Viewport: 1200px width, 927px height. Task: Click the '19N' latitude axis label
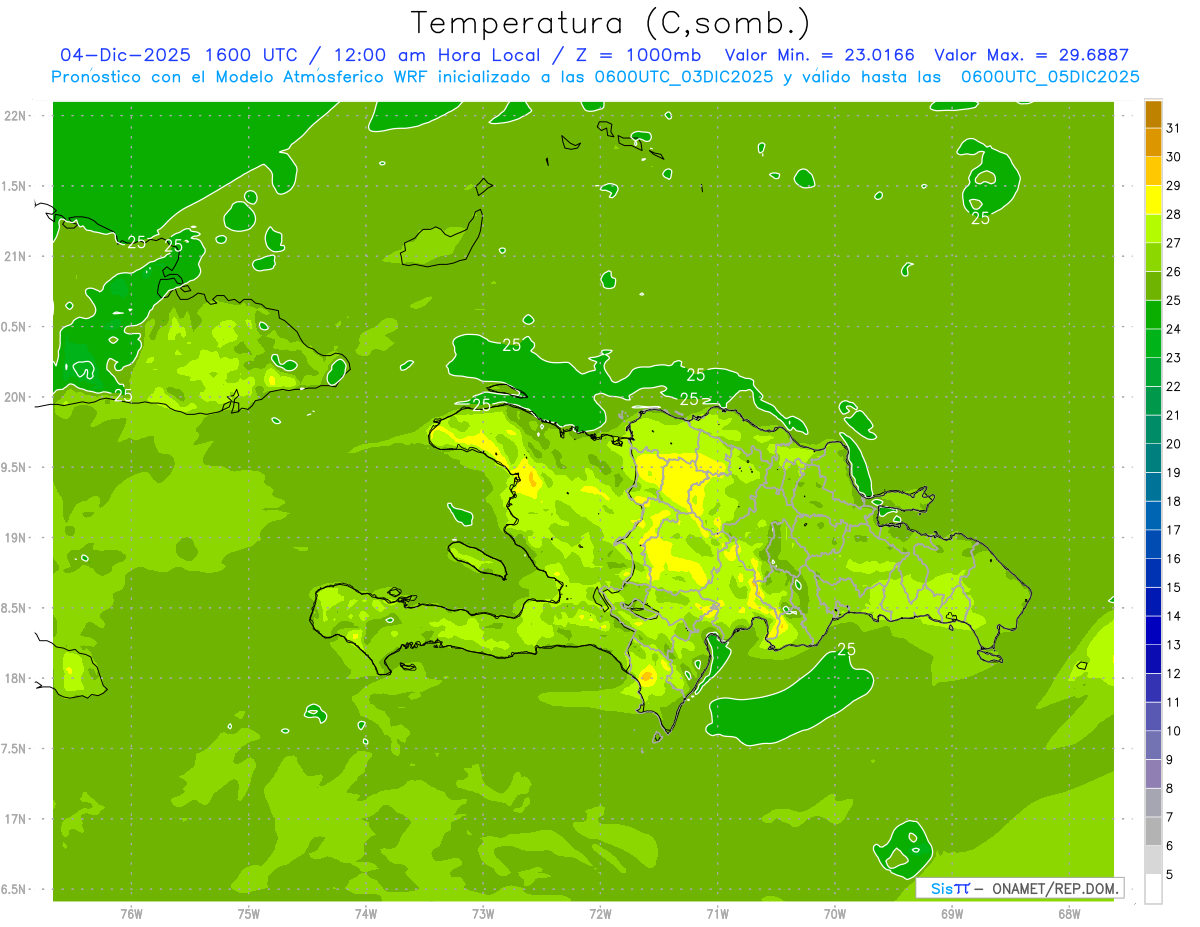[x=15, y=537]
